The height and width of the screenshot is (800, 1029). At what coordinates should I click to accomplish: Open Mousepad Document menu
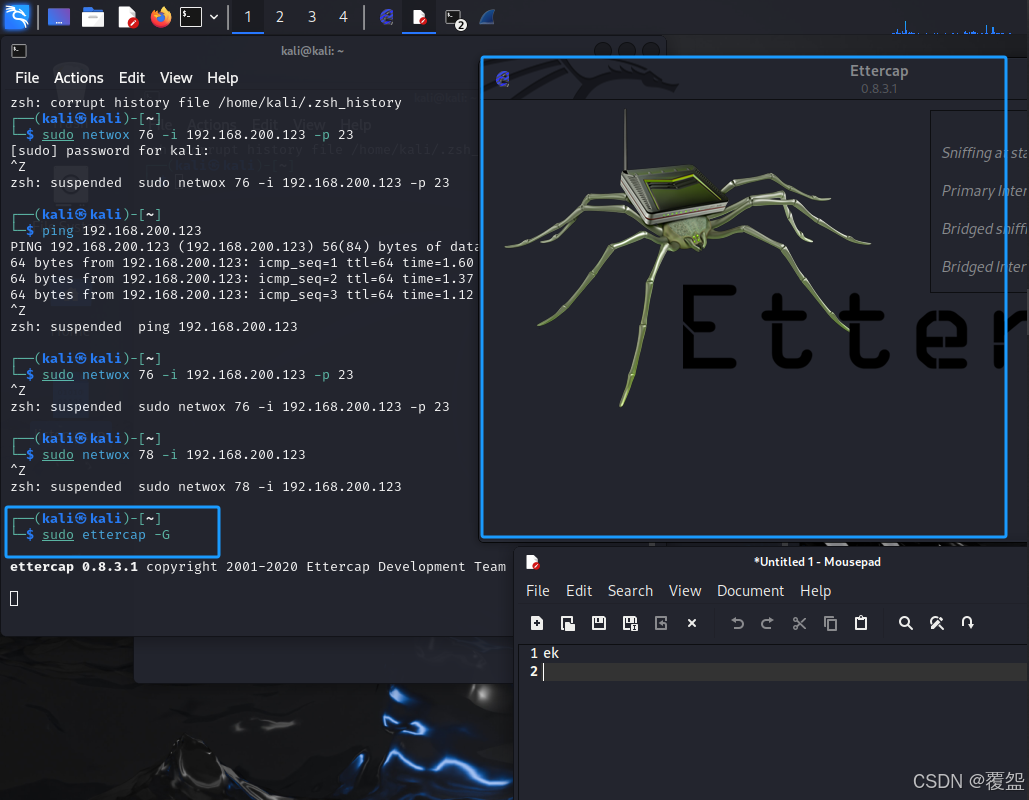[750, 591]
